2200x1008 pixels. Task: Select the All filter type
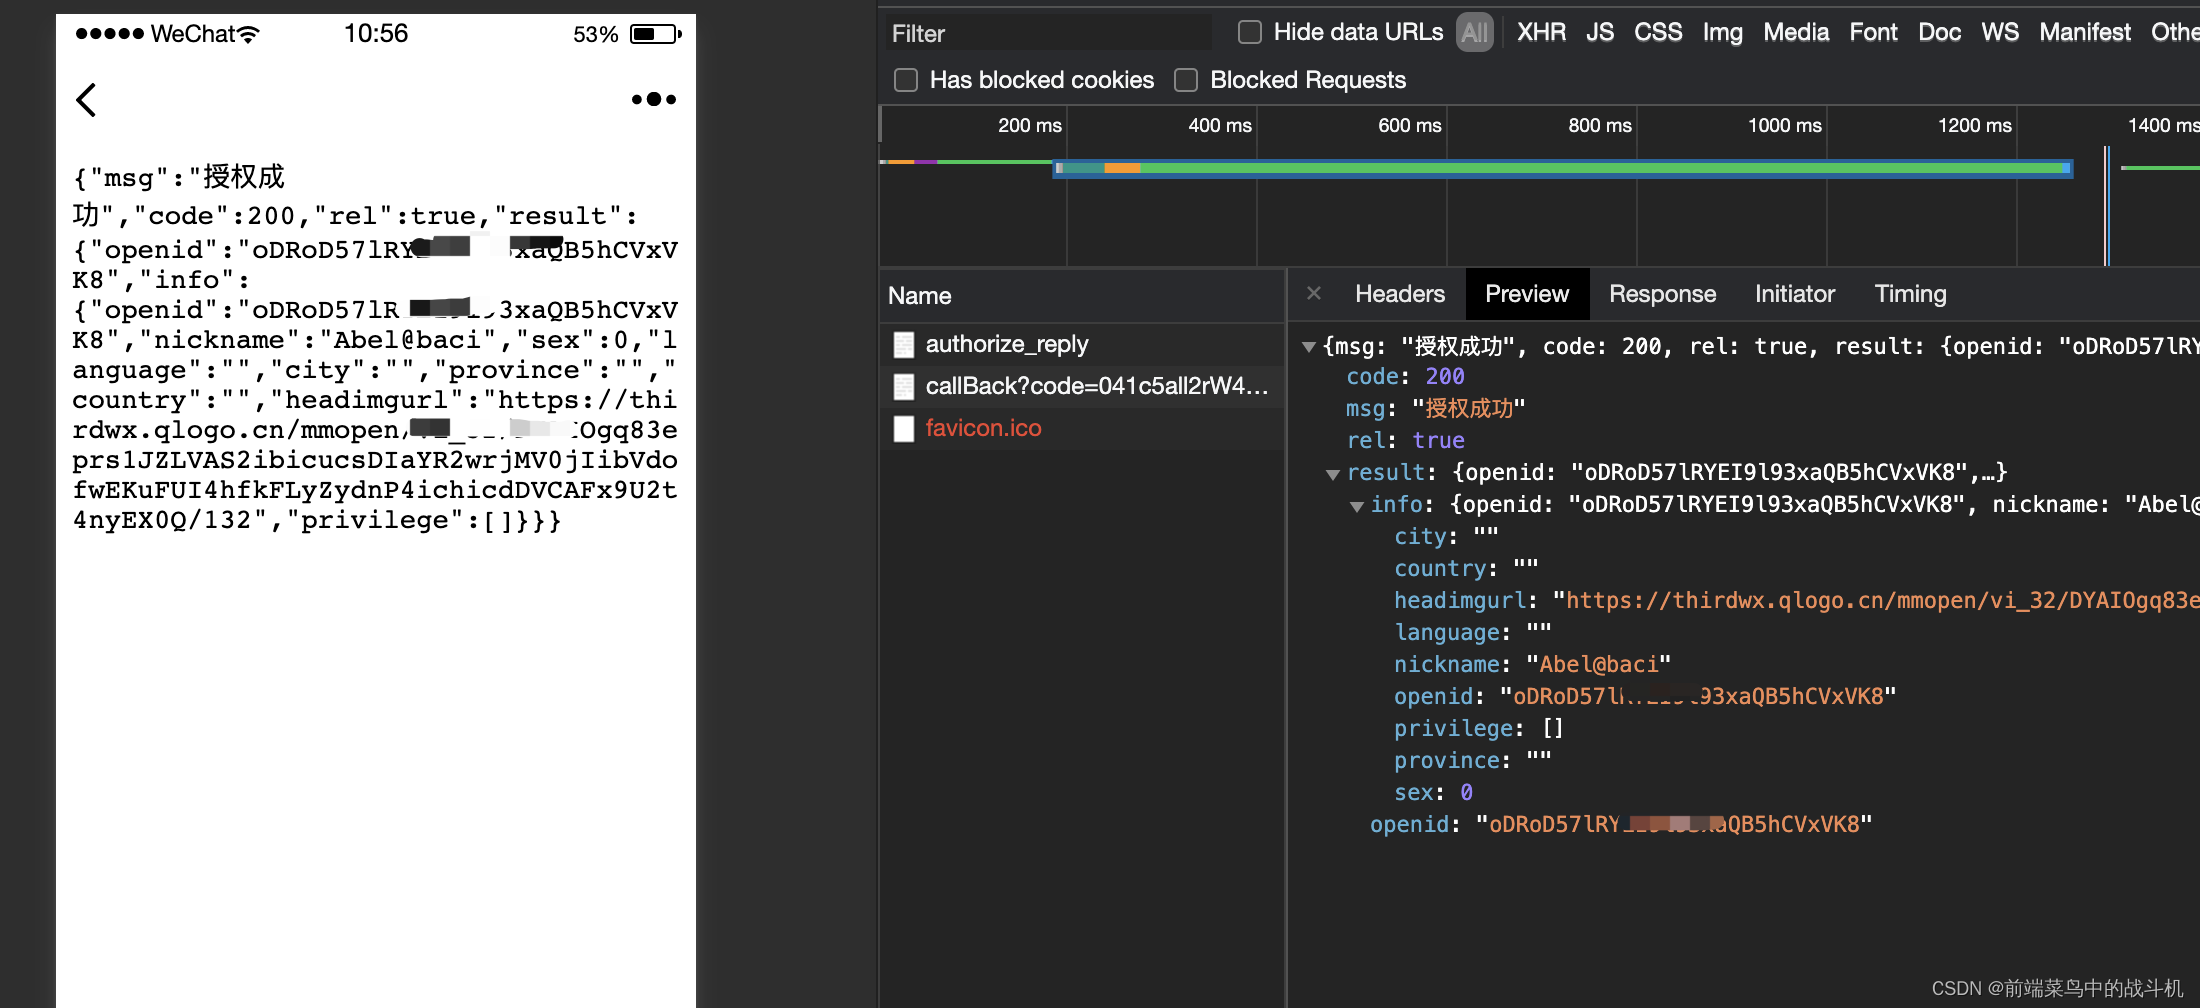click(x=1475, y=32)
